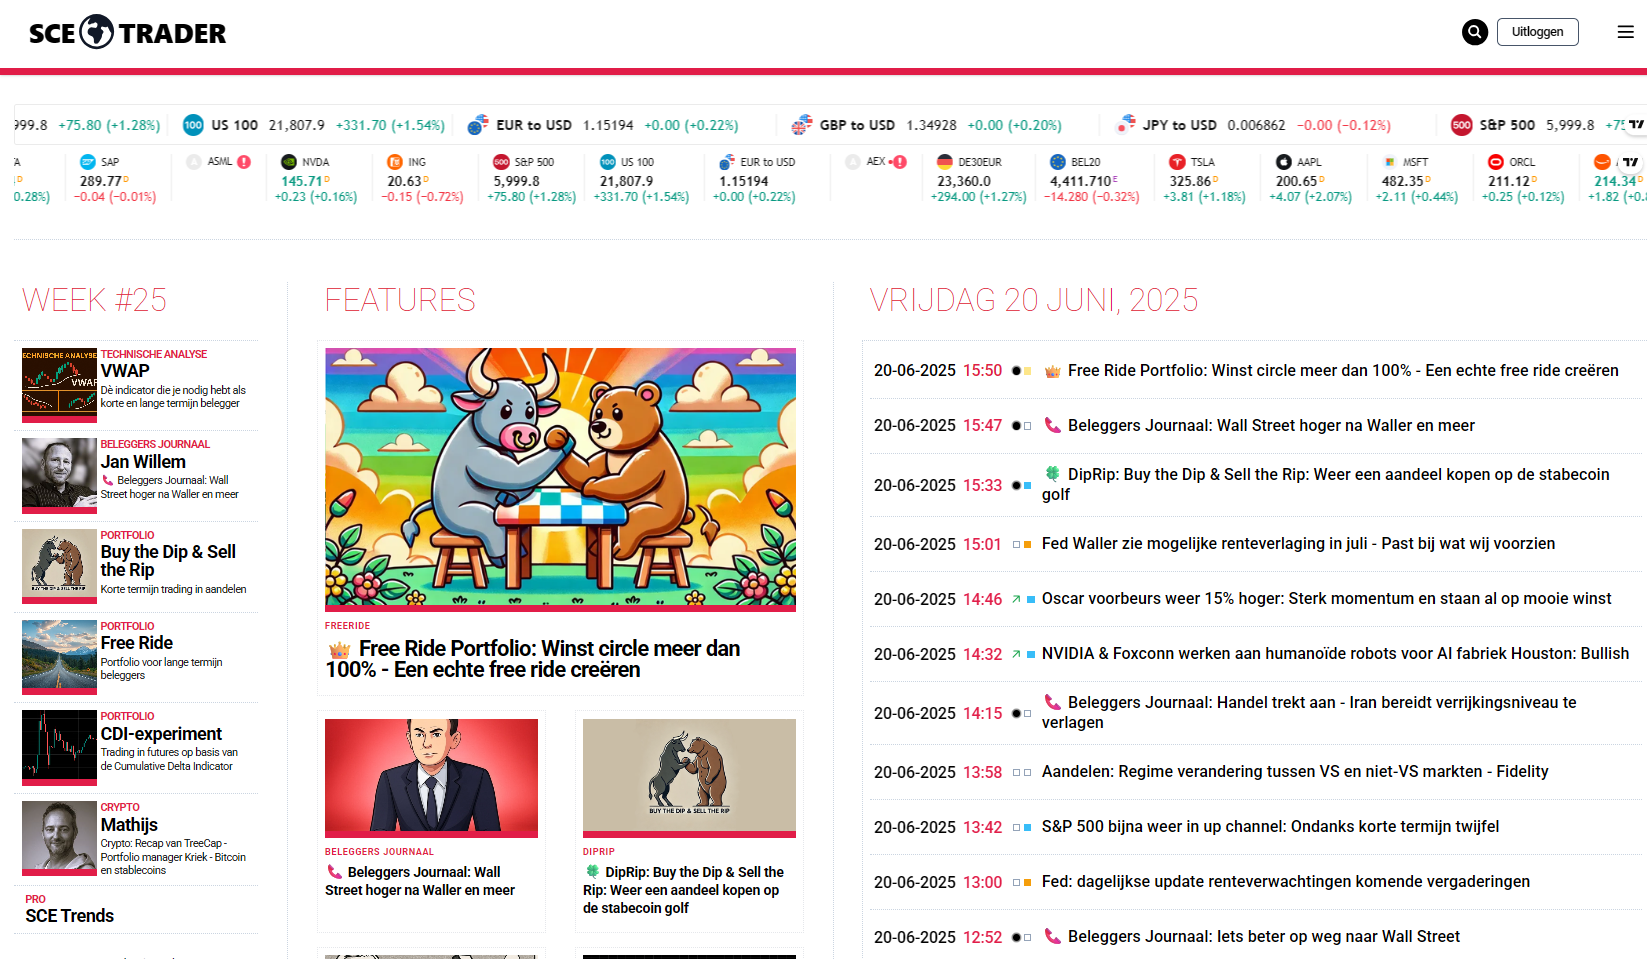Click the US 100 21,807.9 ticker in top bar
The height and width of the screenshot is (959, 1647).
[x=314, y=125]
